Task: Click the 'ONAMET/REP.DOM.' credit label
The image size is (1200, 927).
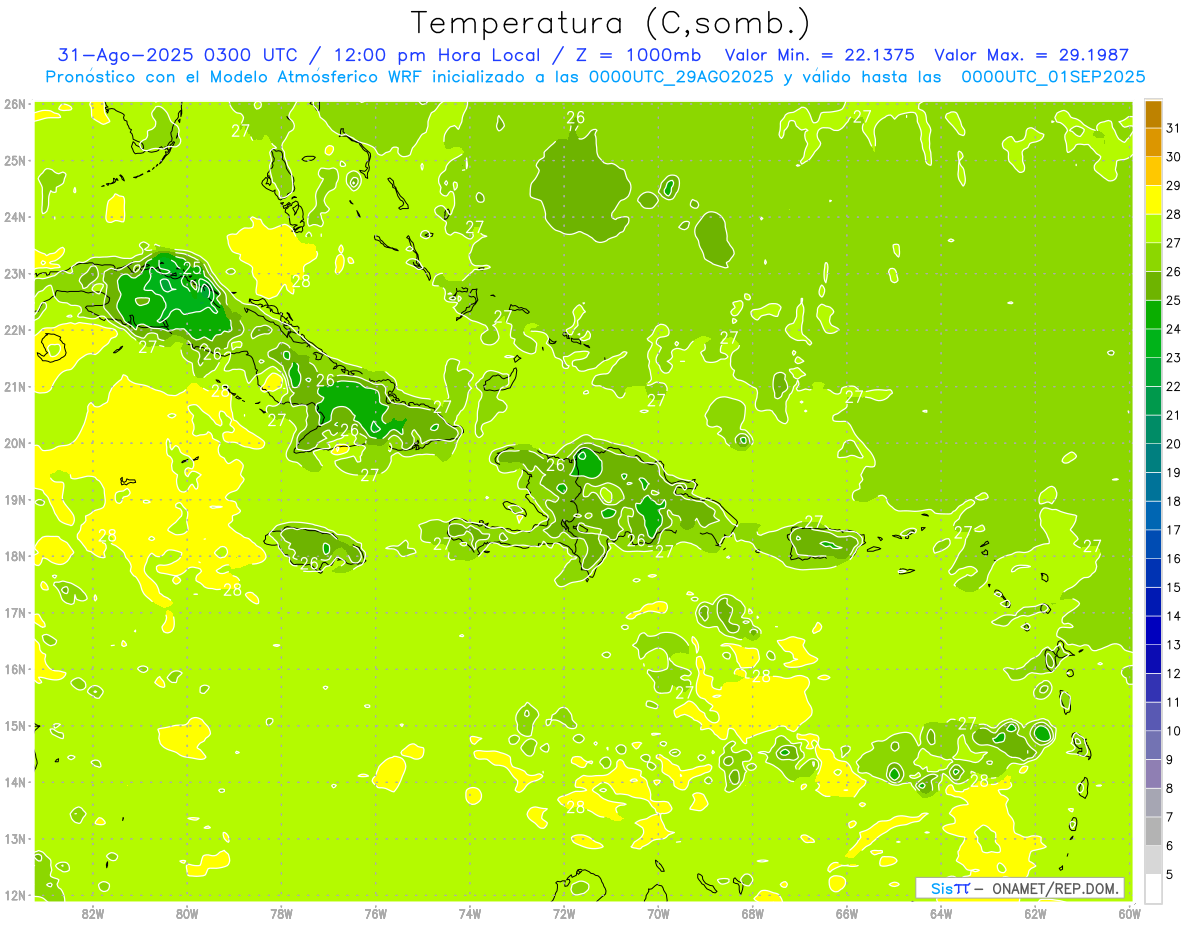Action: (1053, 888)
